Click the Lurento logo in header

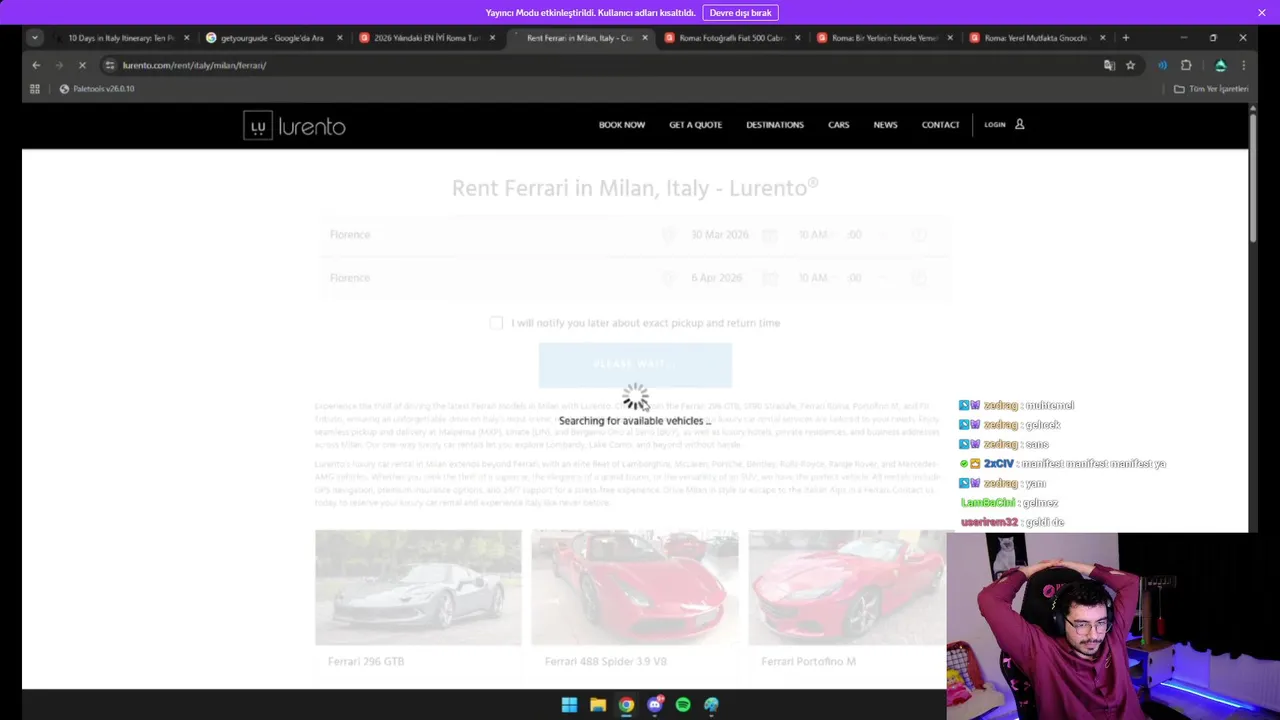point(294,125)
